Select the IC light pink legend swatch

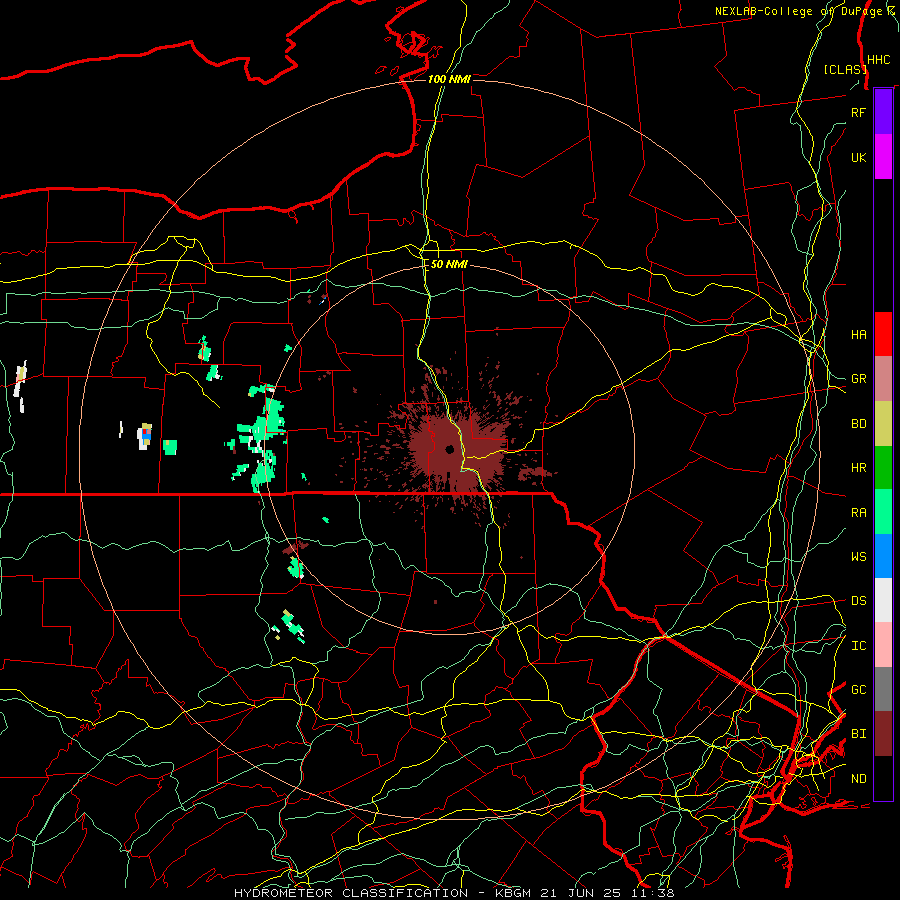tap(883, 645)
